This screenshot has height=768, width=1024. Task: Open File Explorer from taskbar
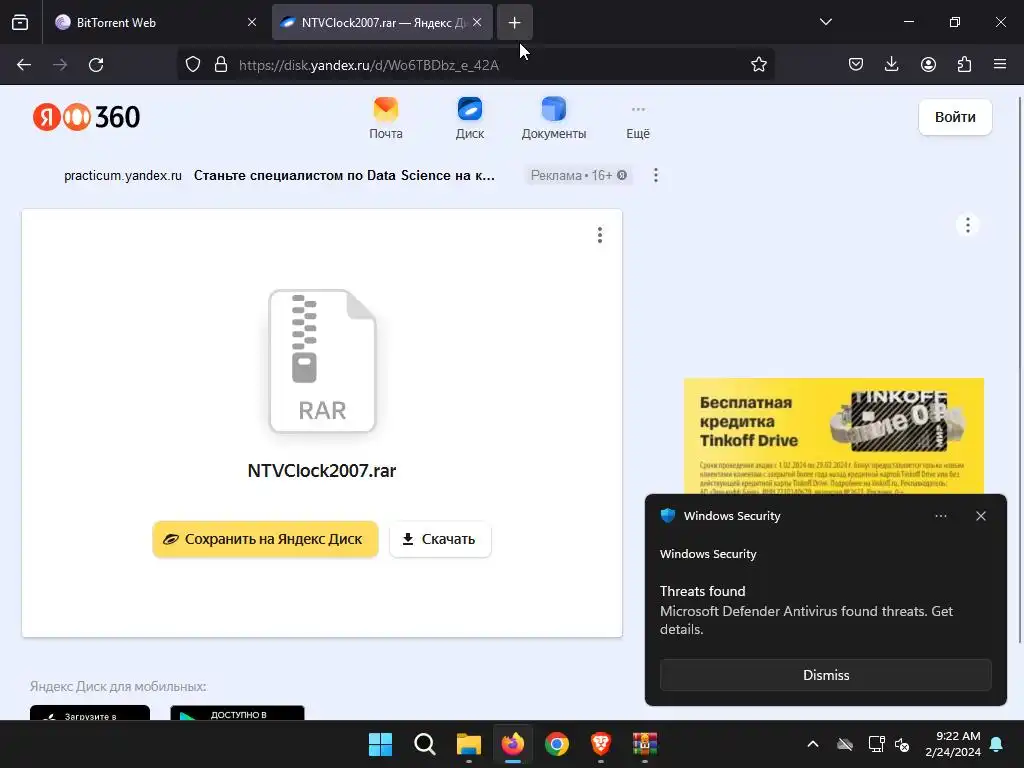coord(468,744)
